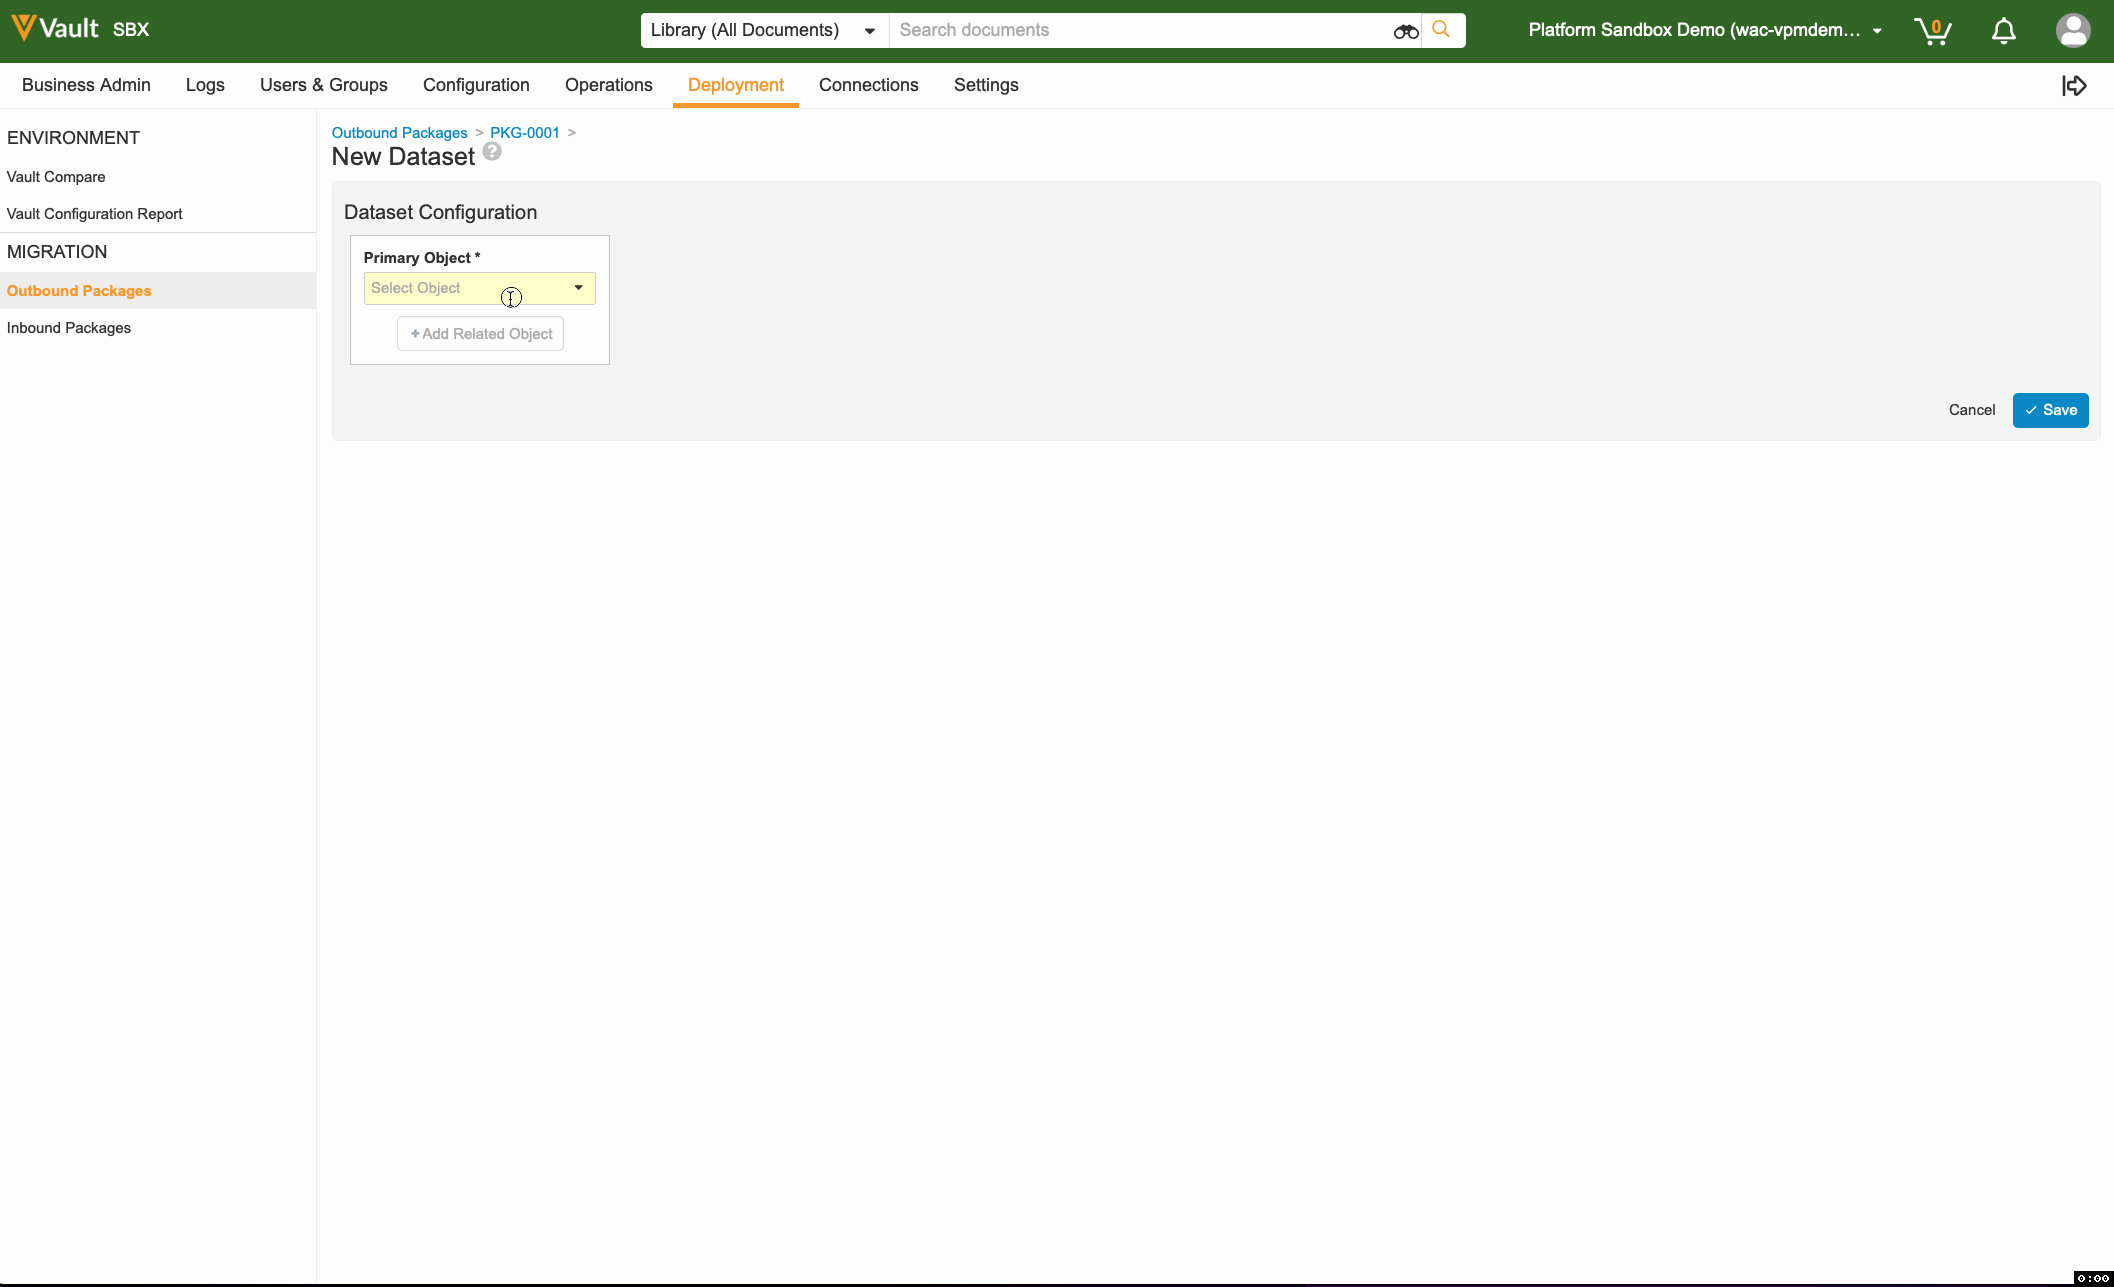
Task: Open the shopping cart icon
Action: [1932, 31]
